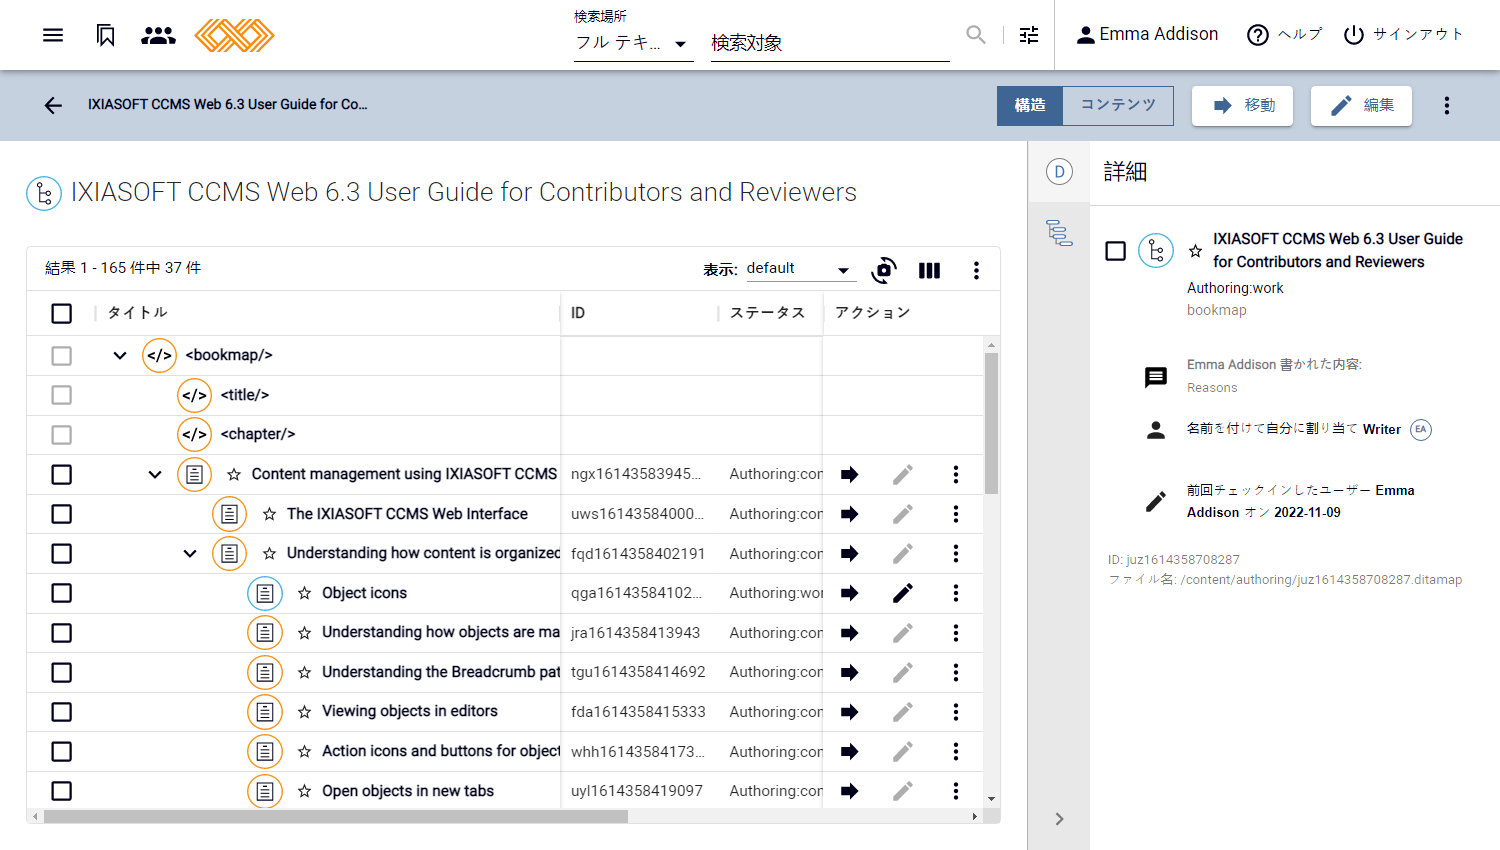The height and width of the screenshot is (850, 1500).
Task: Collapse the bookmap node
Action: coord(120,355)
